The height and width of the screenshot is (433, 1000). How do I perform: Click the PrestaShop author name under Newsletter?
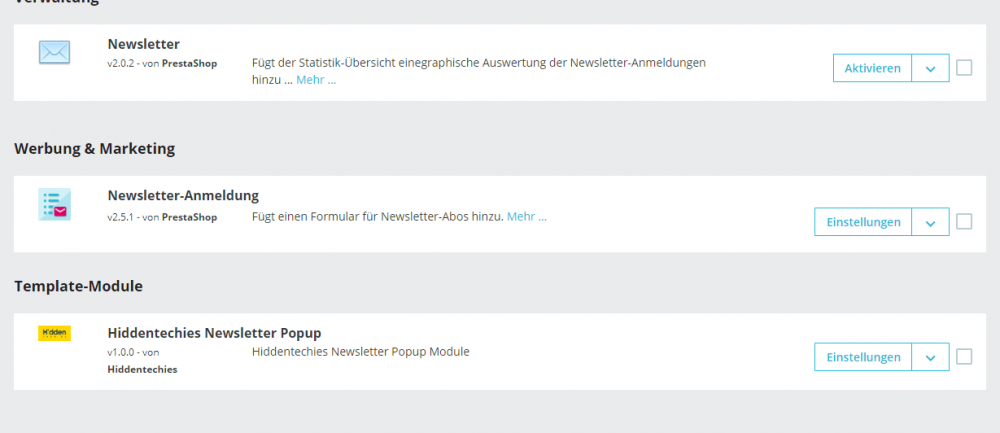coord(189,63)
